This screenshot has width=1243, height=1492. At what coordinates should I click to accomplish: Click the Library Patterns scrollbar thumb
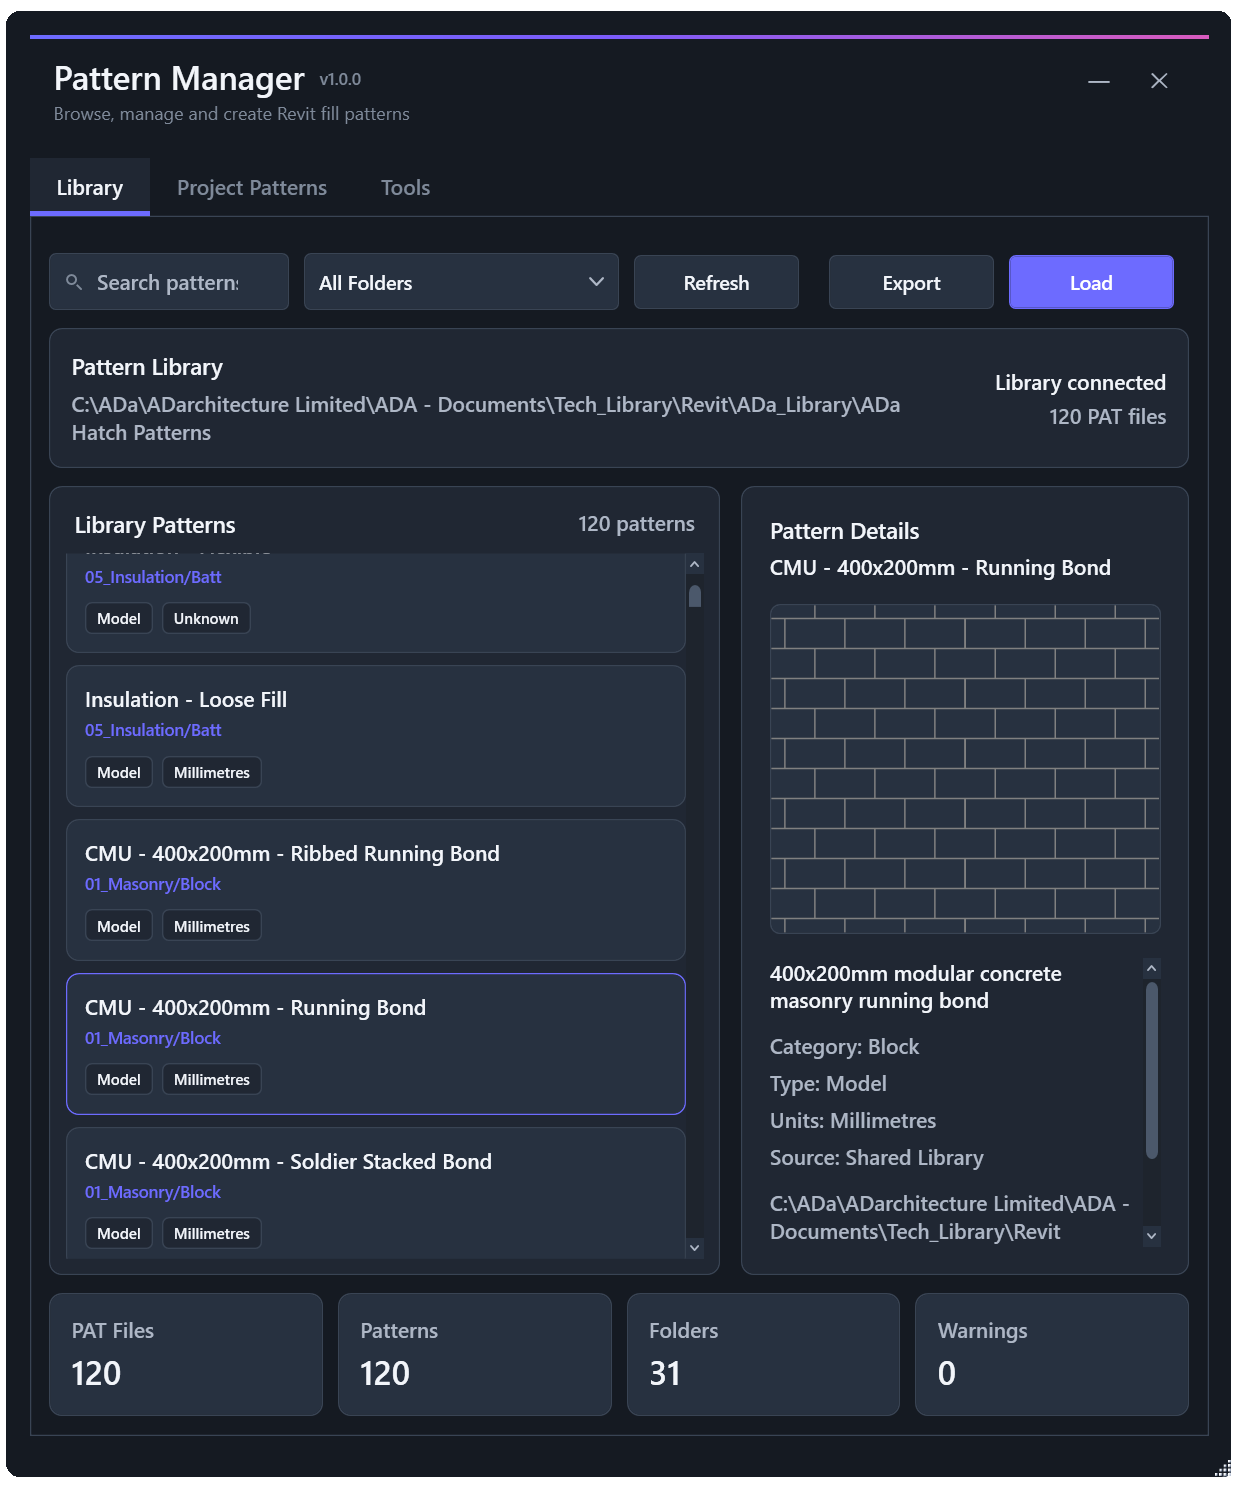[x=695, y=596]
